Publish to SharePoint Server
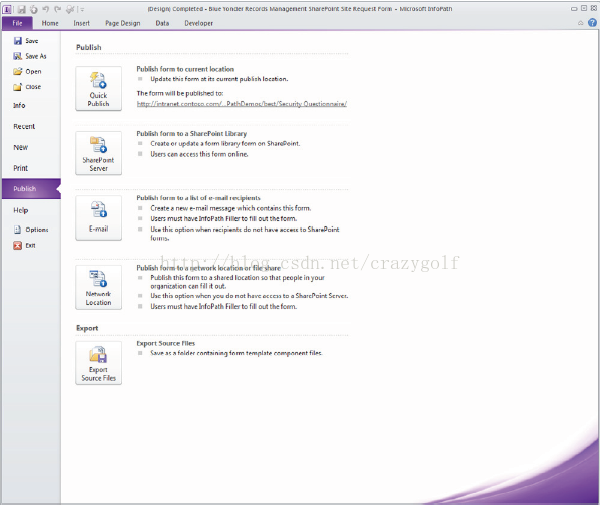Viewport: 600px width, 505px height. [98, 153]
